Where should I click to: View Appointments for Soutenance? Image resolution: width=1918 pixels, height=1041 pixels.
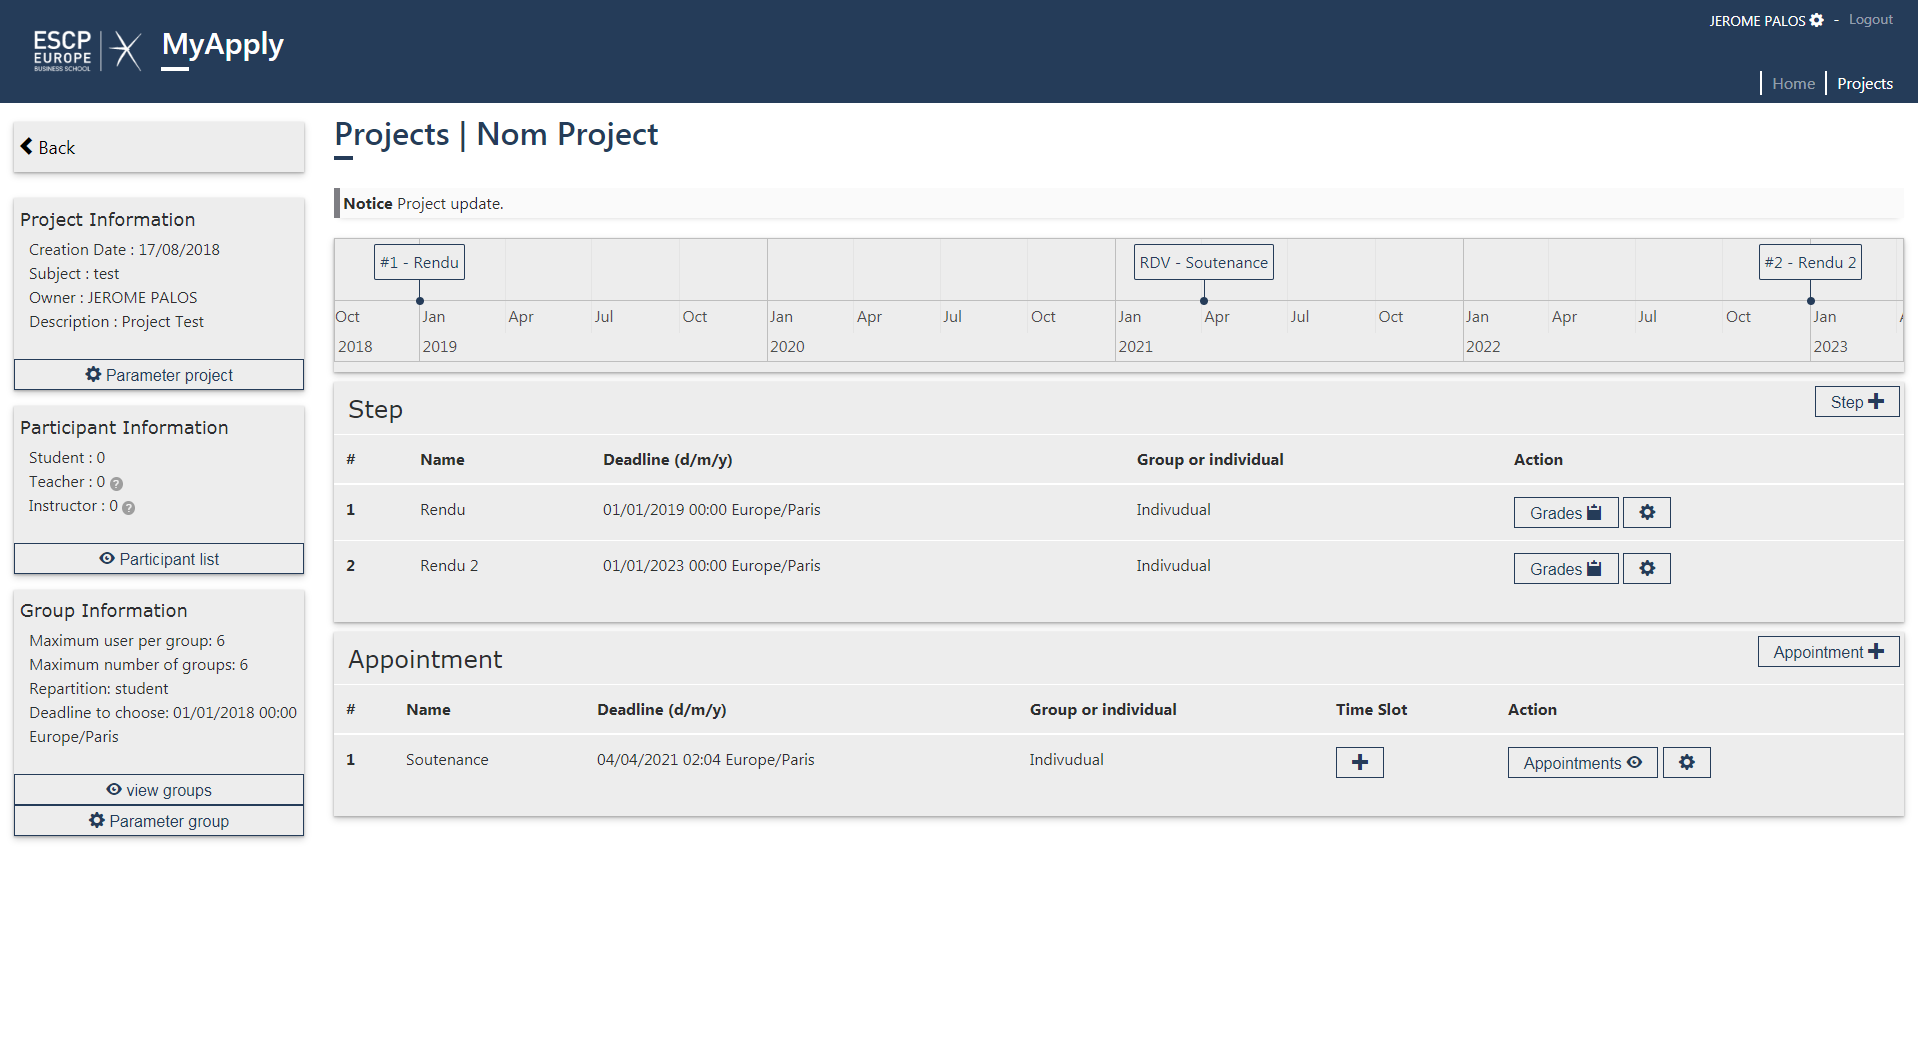click(1582, 762)
